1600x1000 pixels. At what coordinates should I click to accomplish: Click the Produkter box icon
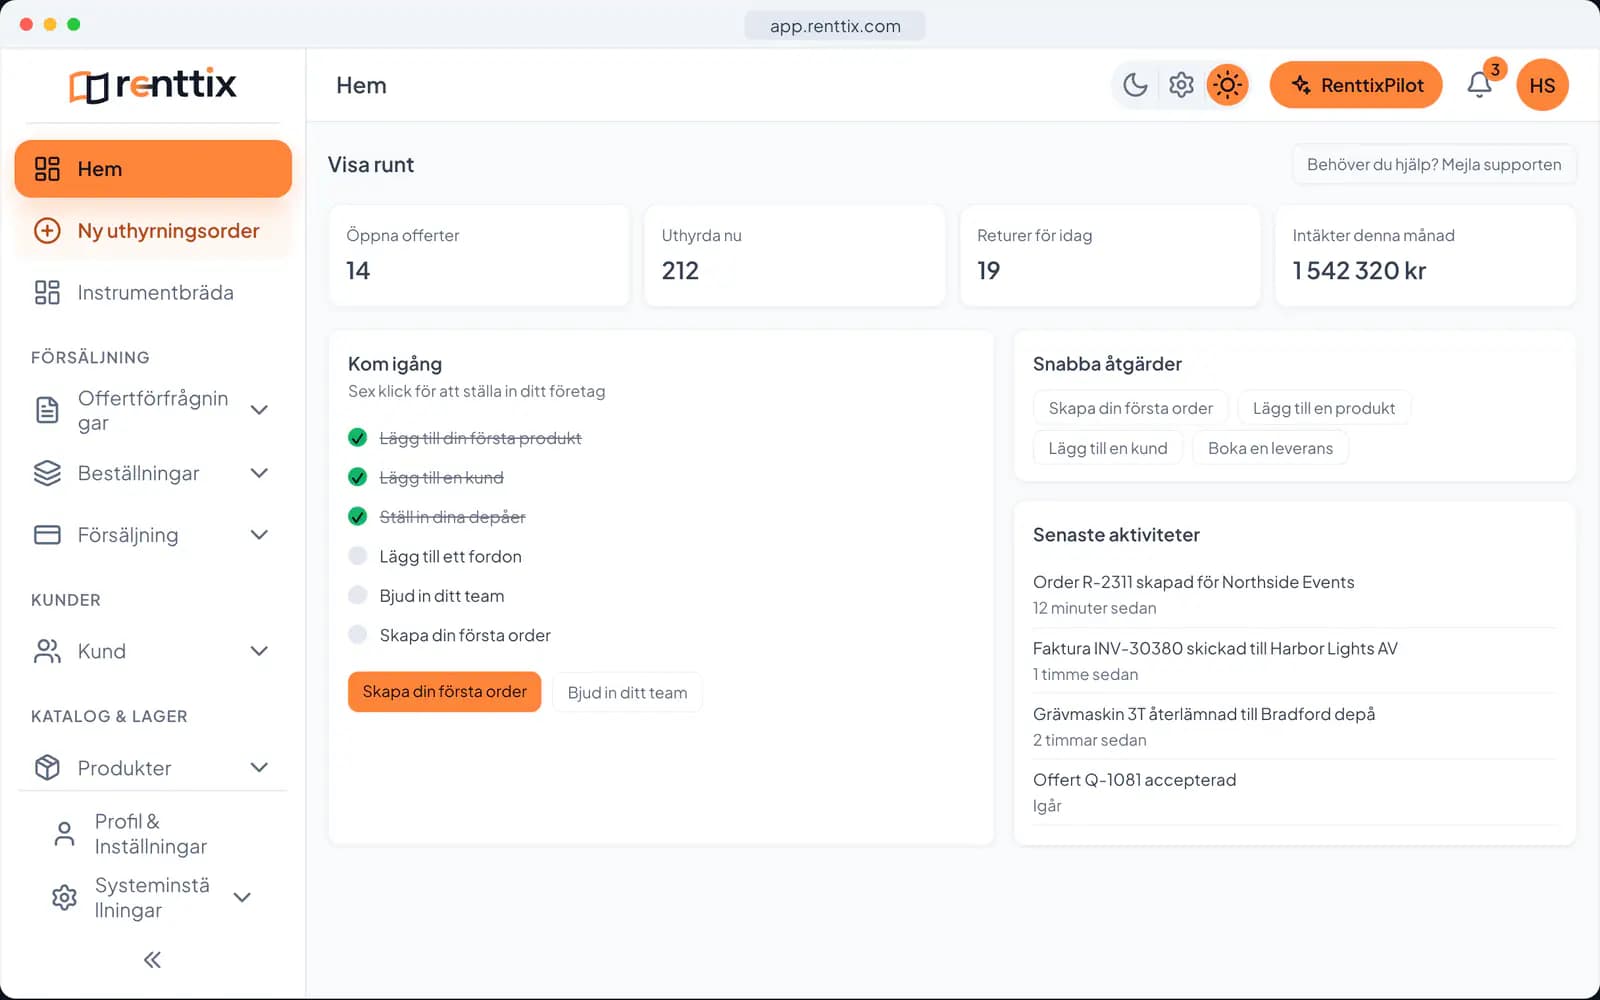click(47, 767)
